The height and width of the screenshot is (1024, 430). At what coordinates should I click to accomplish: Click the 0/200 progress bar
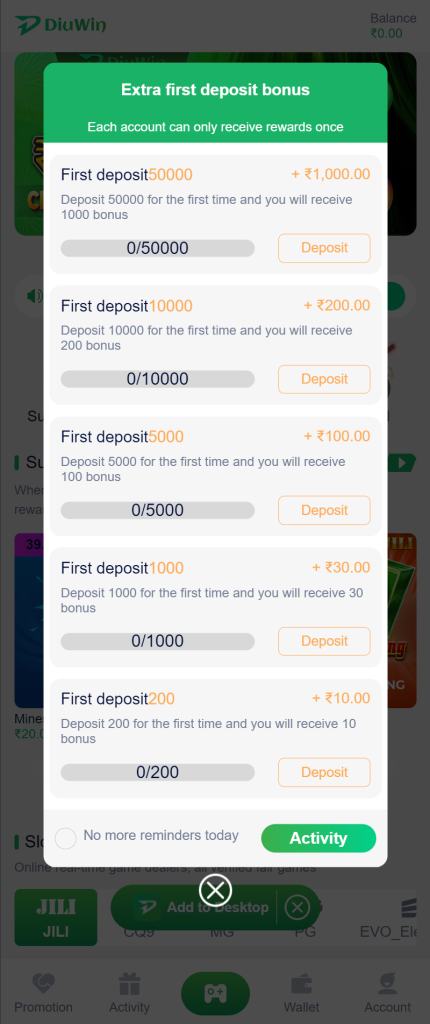coord(157,773)
